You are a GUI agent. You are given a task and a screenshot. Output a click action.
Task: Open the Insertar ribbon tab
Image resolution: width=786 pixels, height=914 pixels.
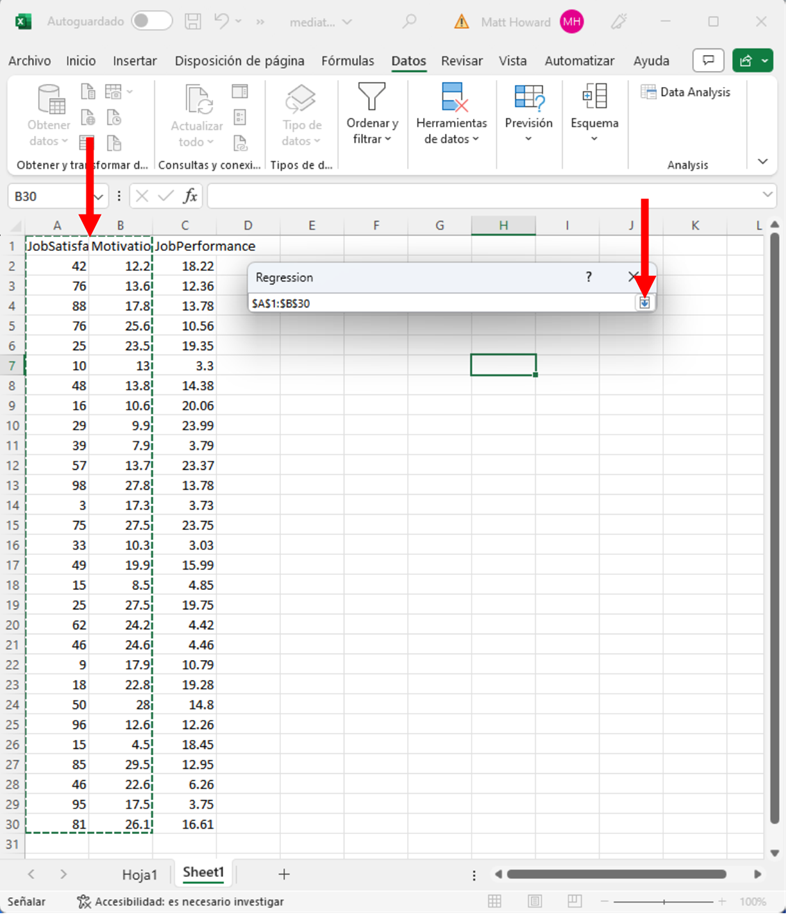135,61
